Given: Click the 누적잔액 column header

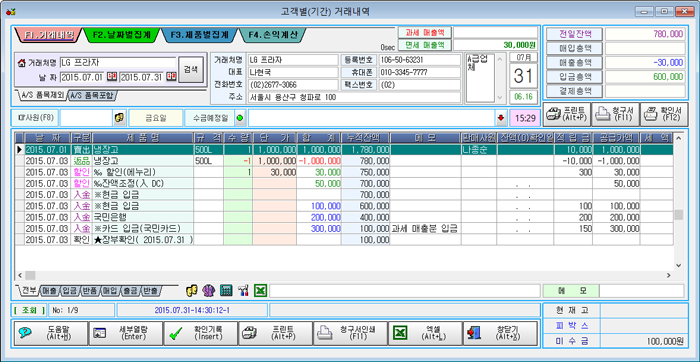Looking at the screenshot, I should click(x=366, y=137).
